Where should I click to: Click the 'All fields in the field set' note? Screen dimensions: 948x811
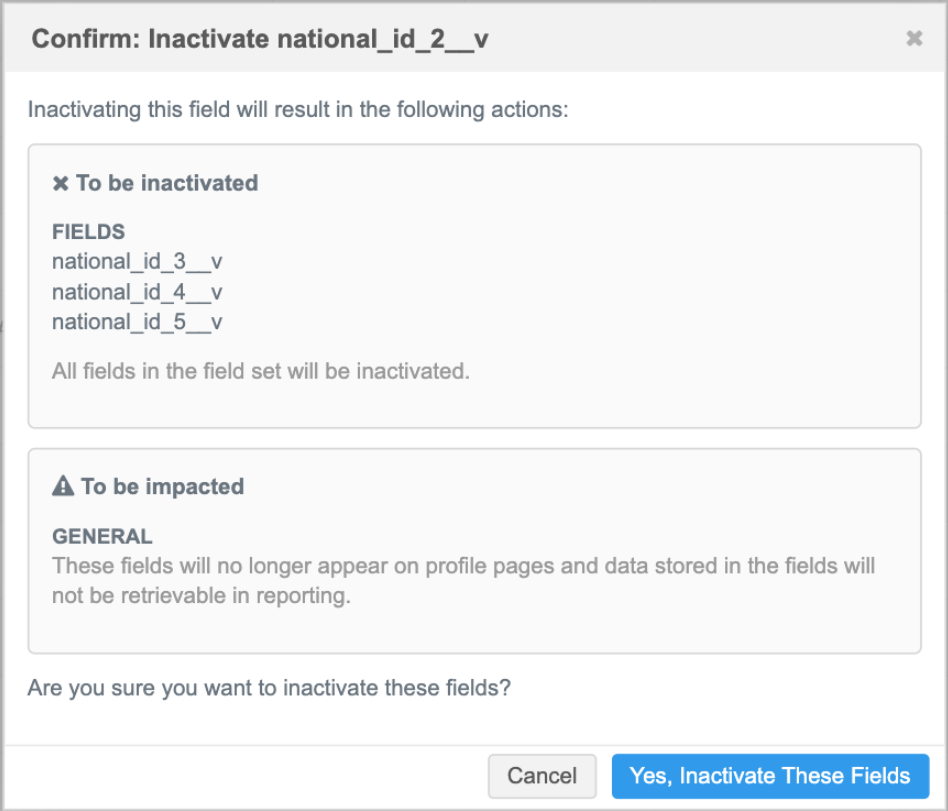point(260,372)
